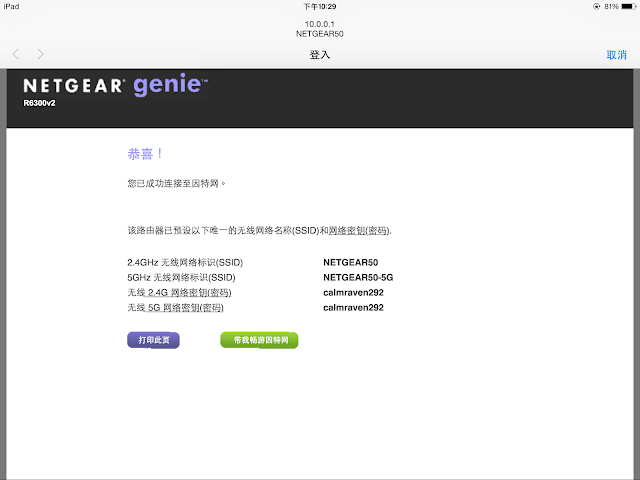Click the 您已成功连接至因特网 message
The image size is (640, 480).
point(176,183)
